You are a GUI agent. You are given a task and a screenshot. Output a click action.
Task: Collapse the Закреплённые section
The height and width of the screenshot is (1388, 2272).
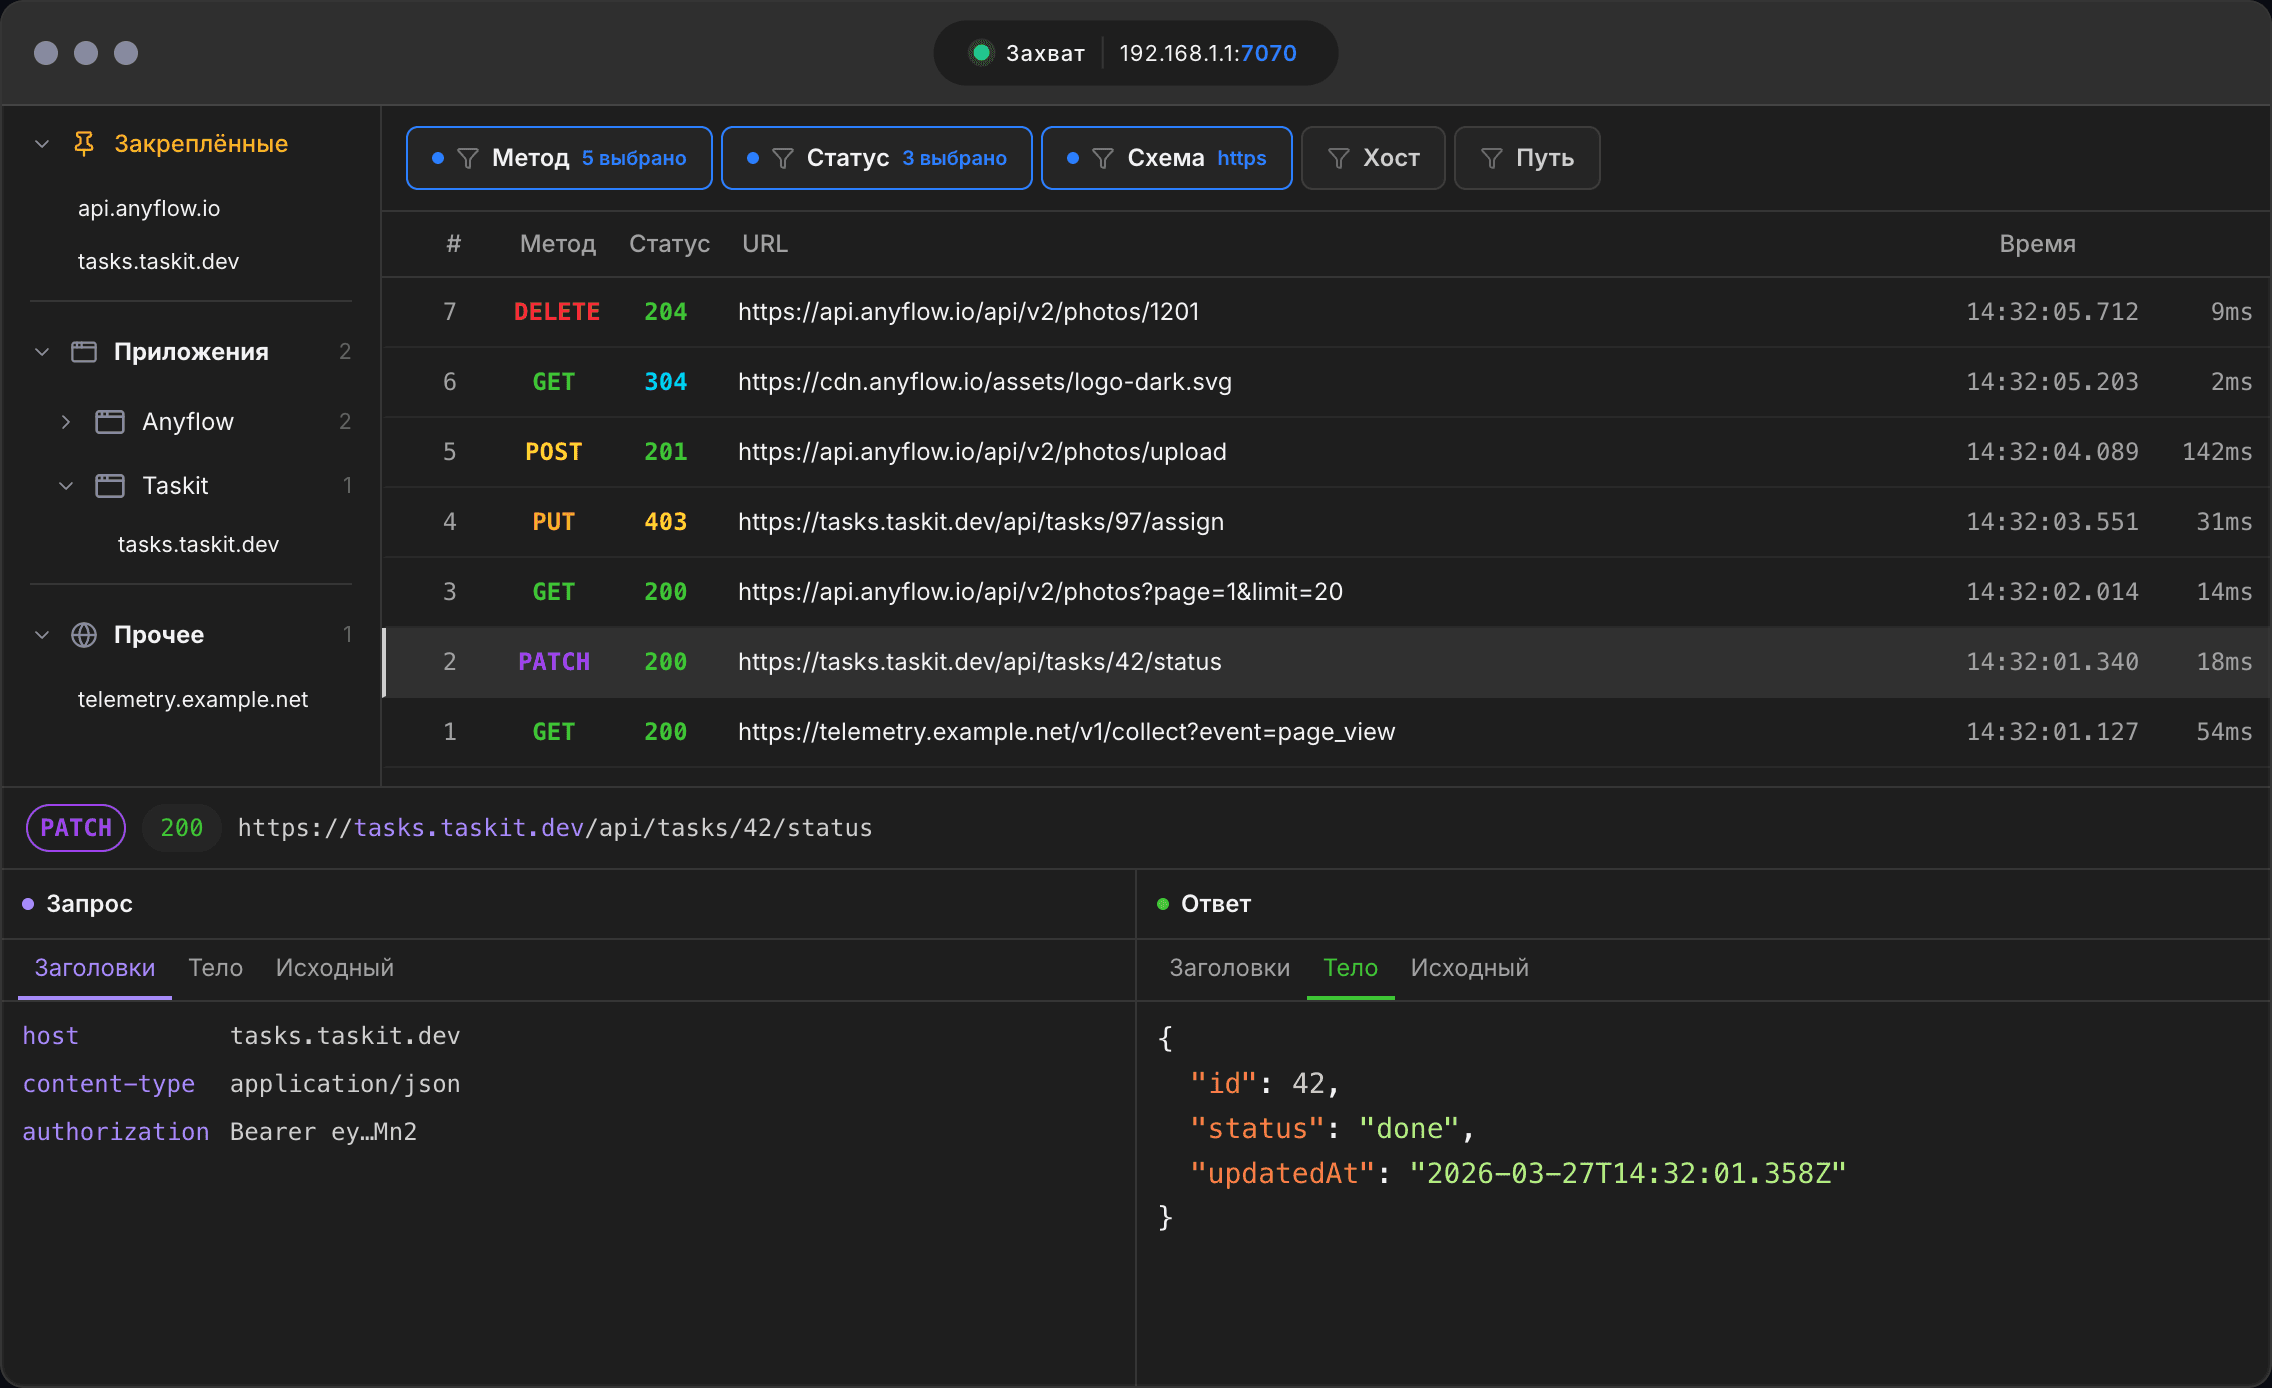(42, 144)
